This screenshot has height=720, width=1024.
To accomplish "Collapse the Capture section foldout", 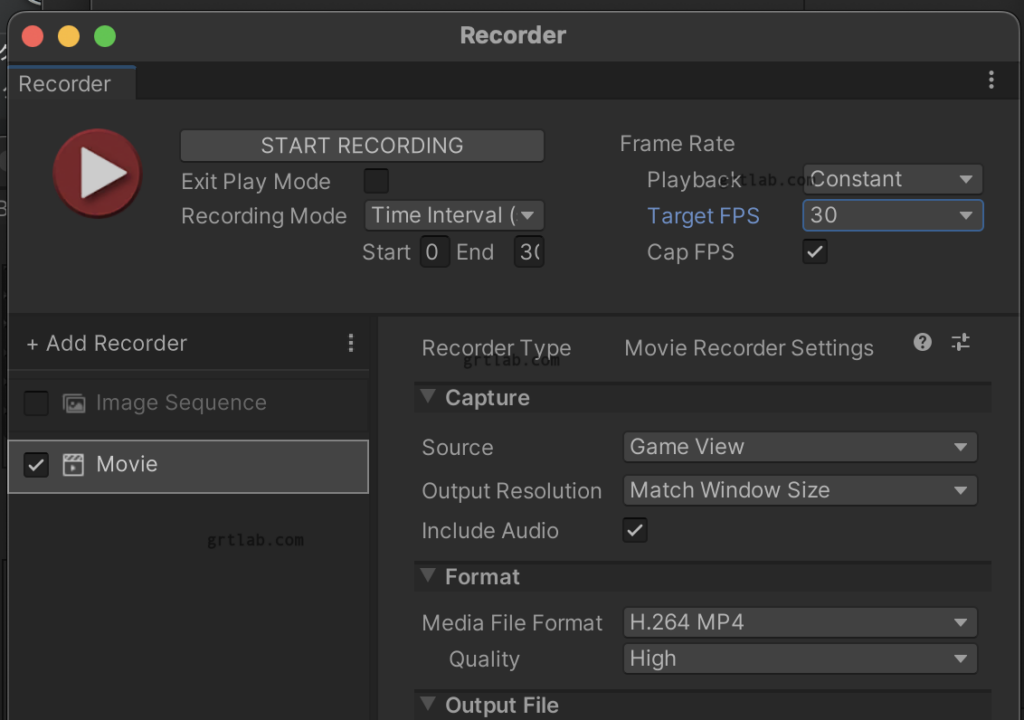I will 428,397.
